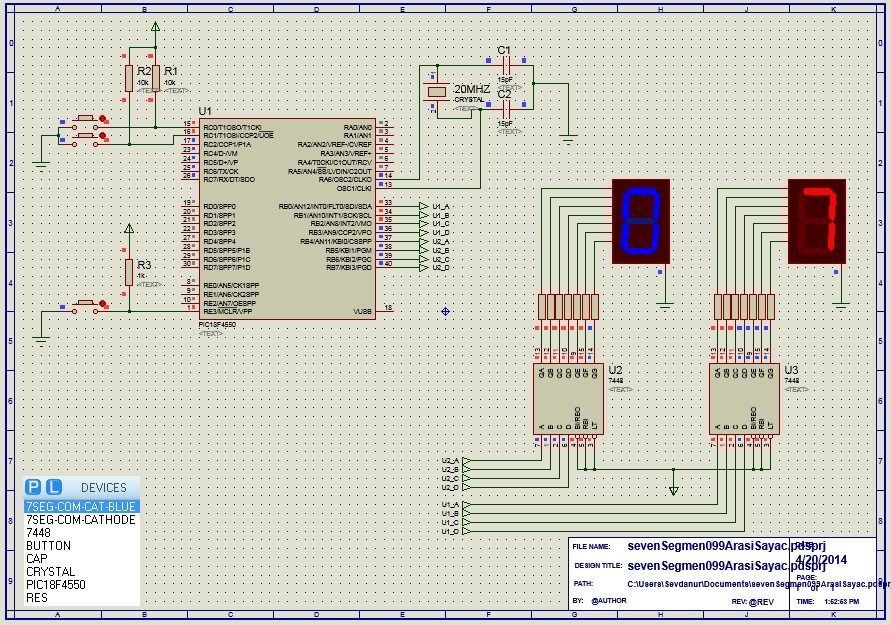Select resistor R2 on the schematic
891x625 pixels.
[129, 78]
